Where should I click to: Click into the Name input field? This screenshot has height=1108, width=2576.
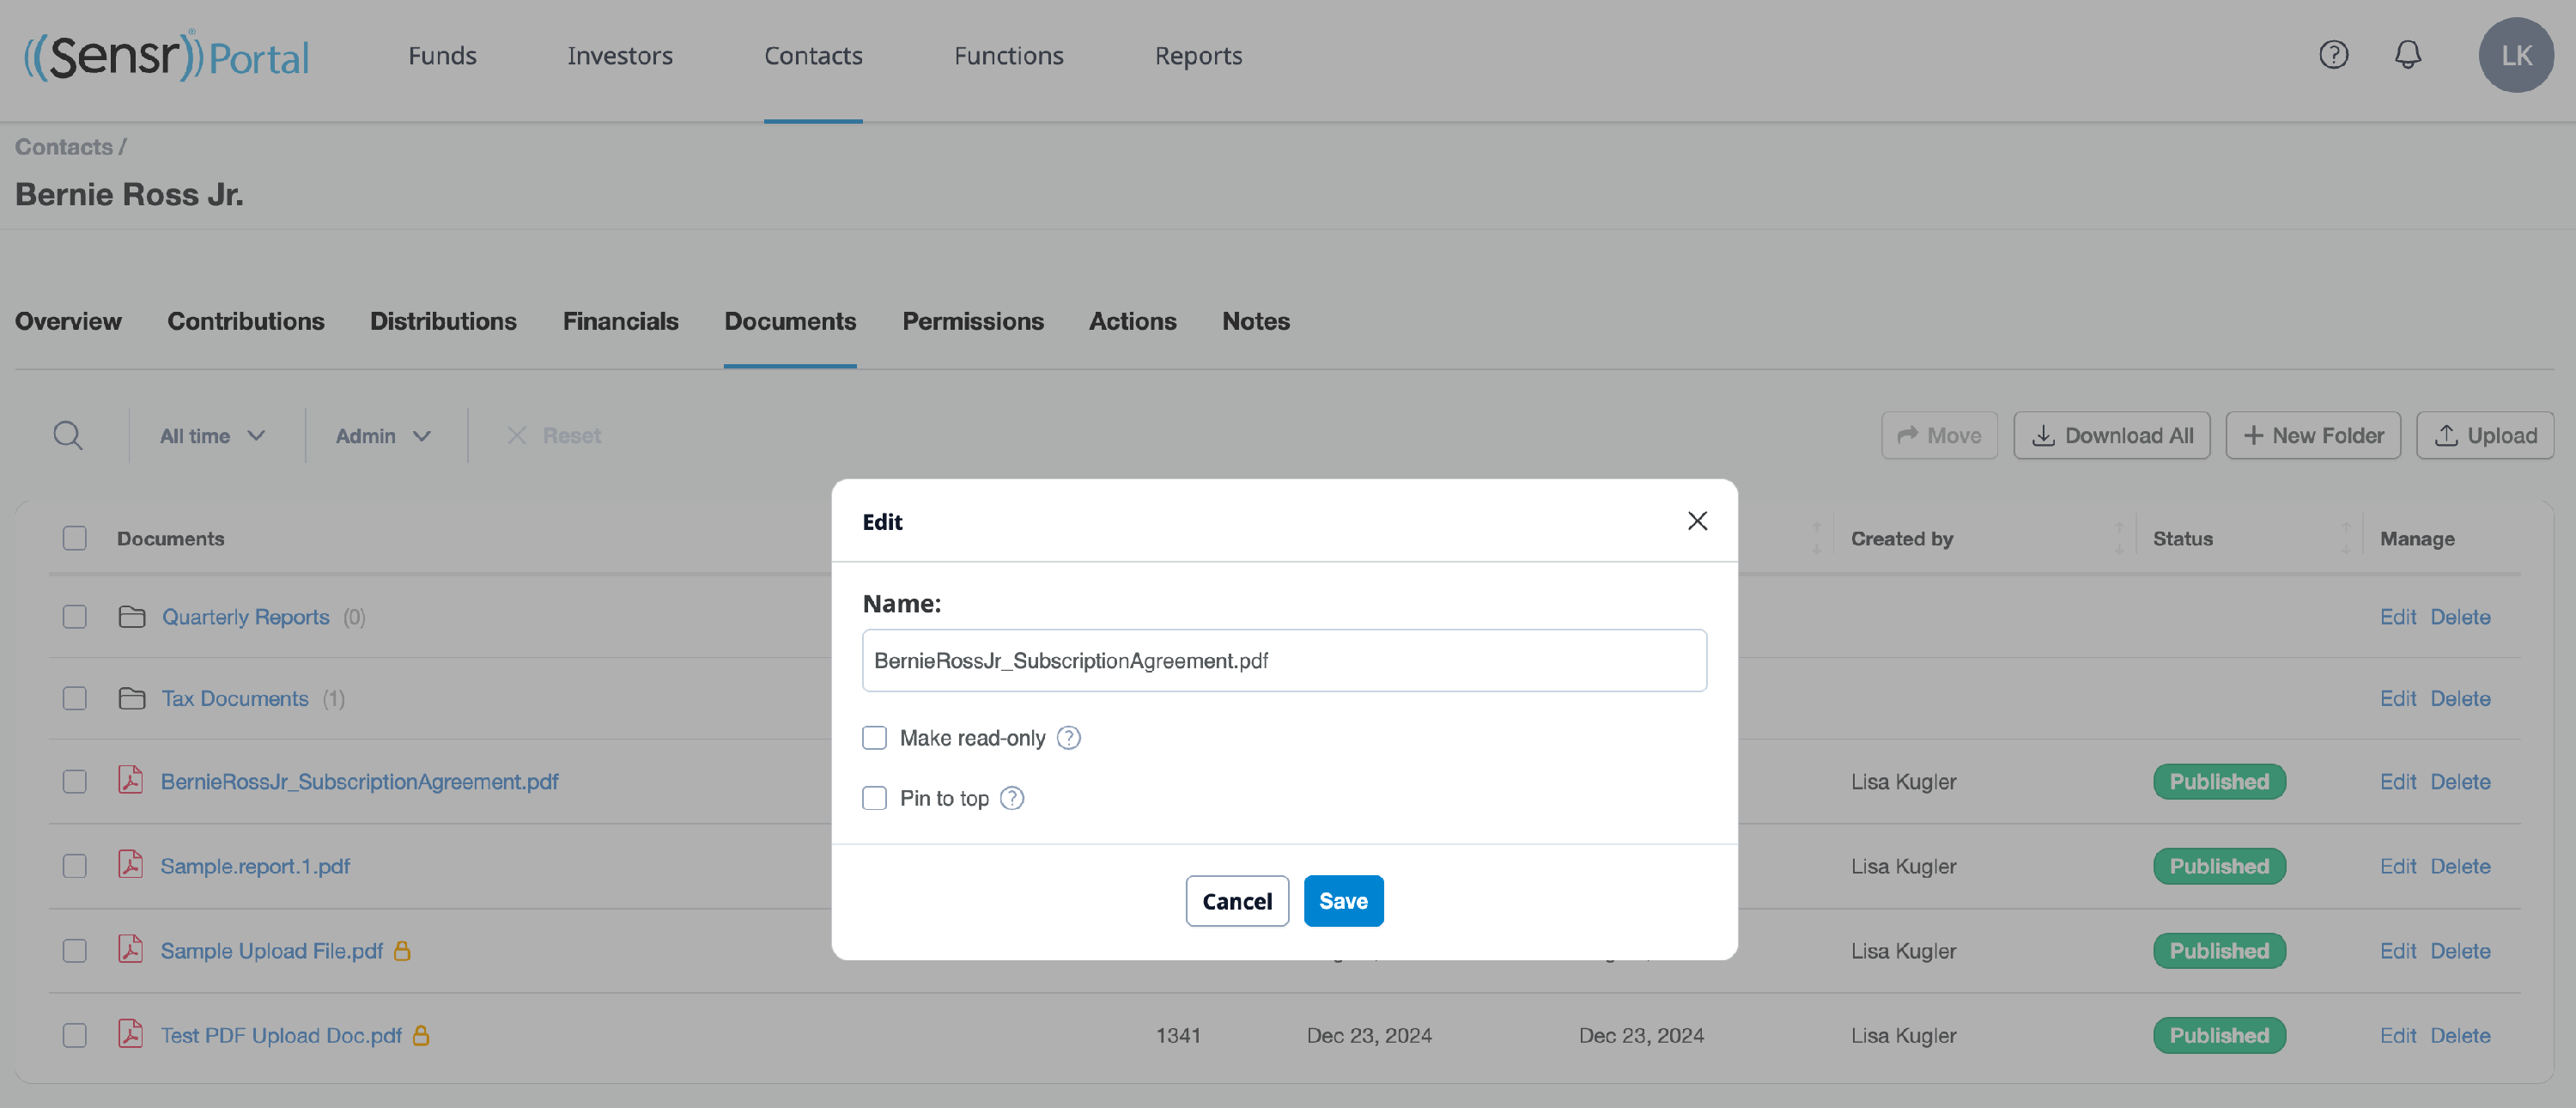[x=1284, y=660]
